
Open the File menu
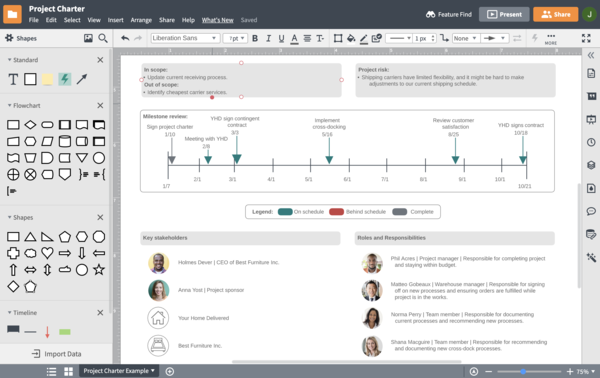34,20
